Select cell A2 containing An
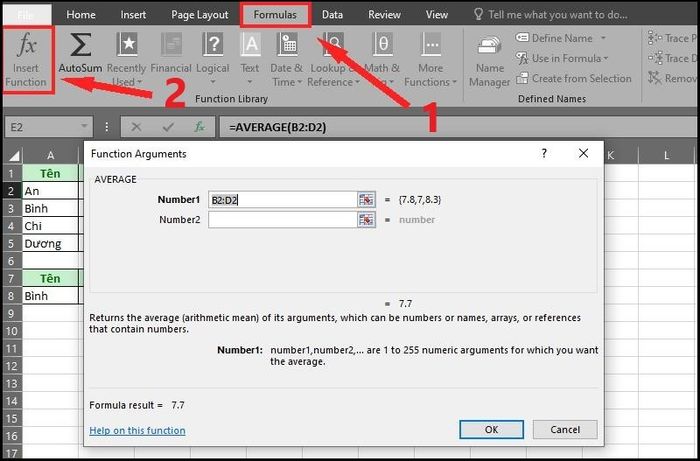 pos(50,191)
